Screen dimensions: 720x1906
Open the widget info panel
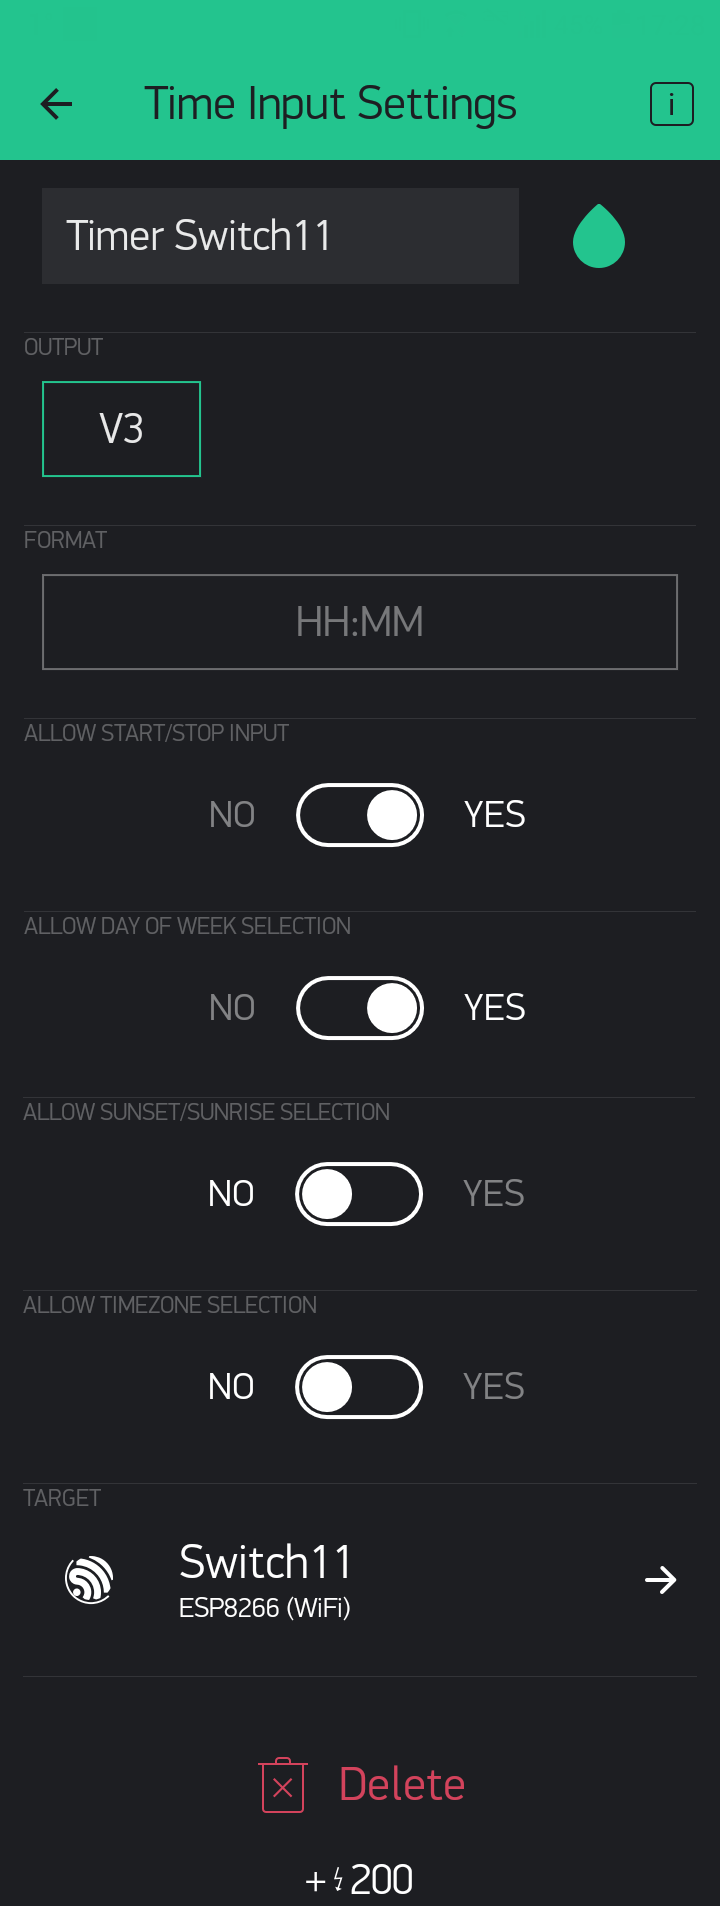[671, 103]
